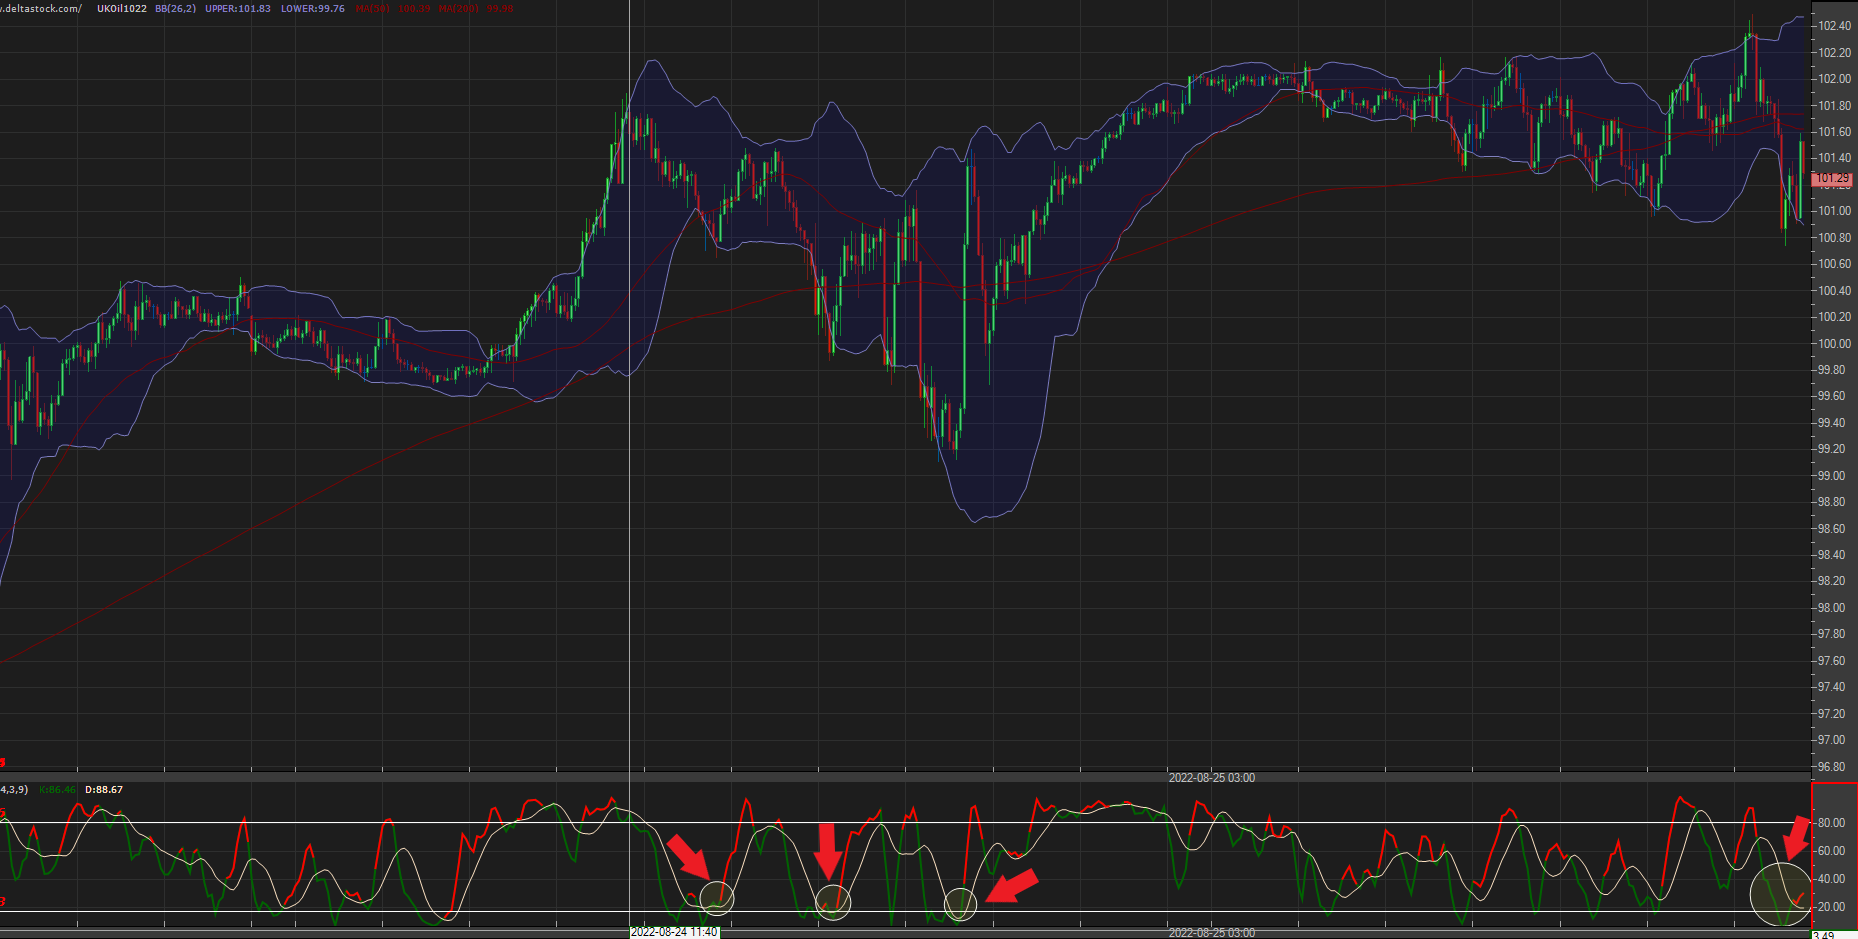Click the 40.00 stochastic axis level
The height and width of the screenshot is (939, 1858).
point(1832,879)
